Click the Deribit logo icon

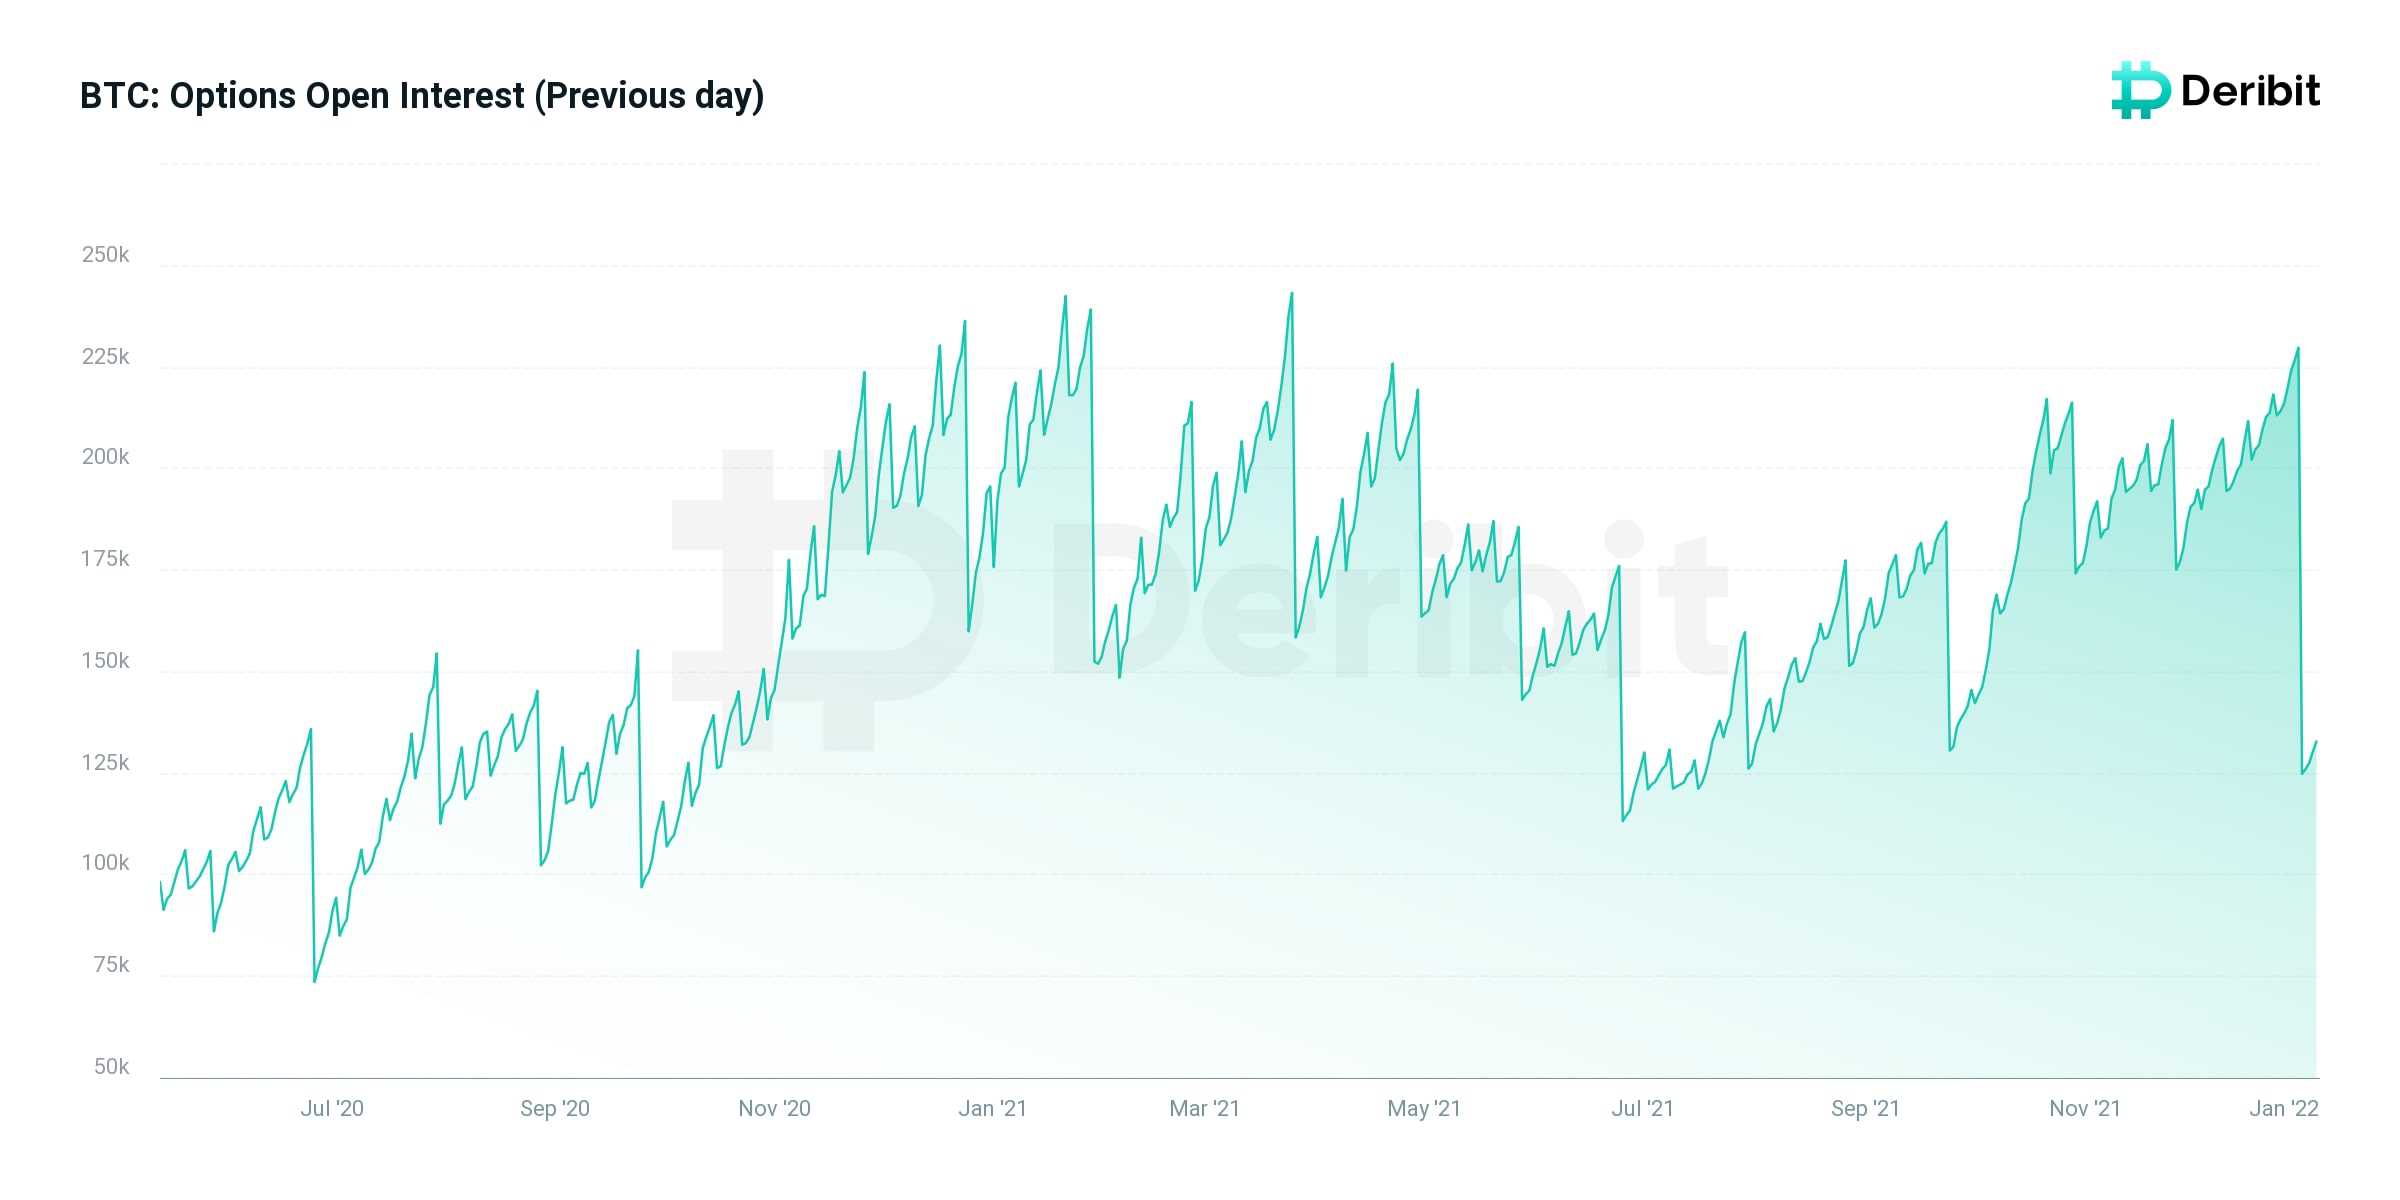point(2141,90)
